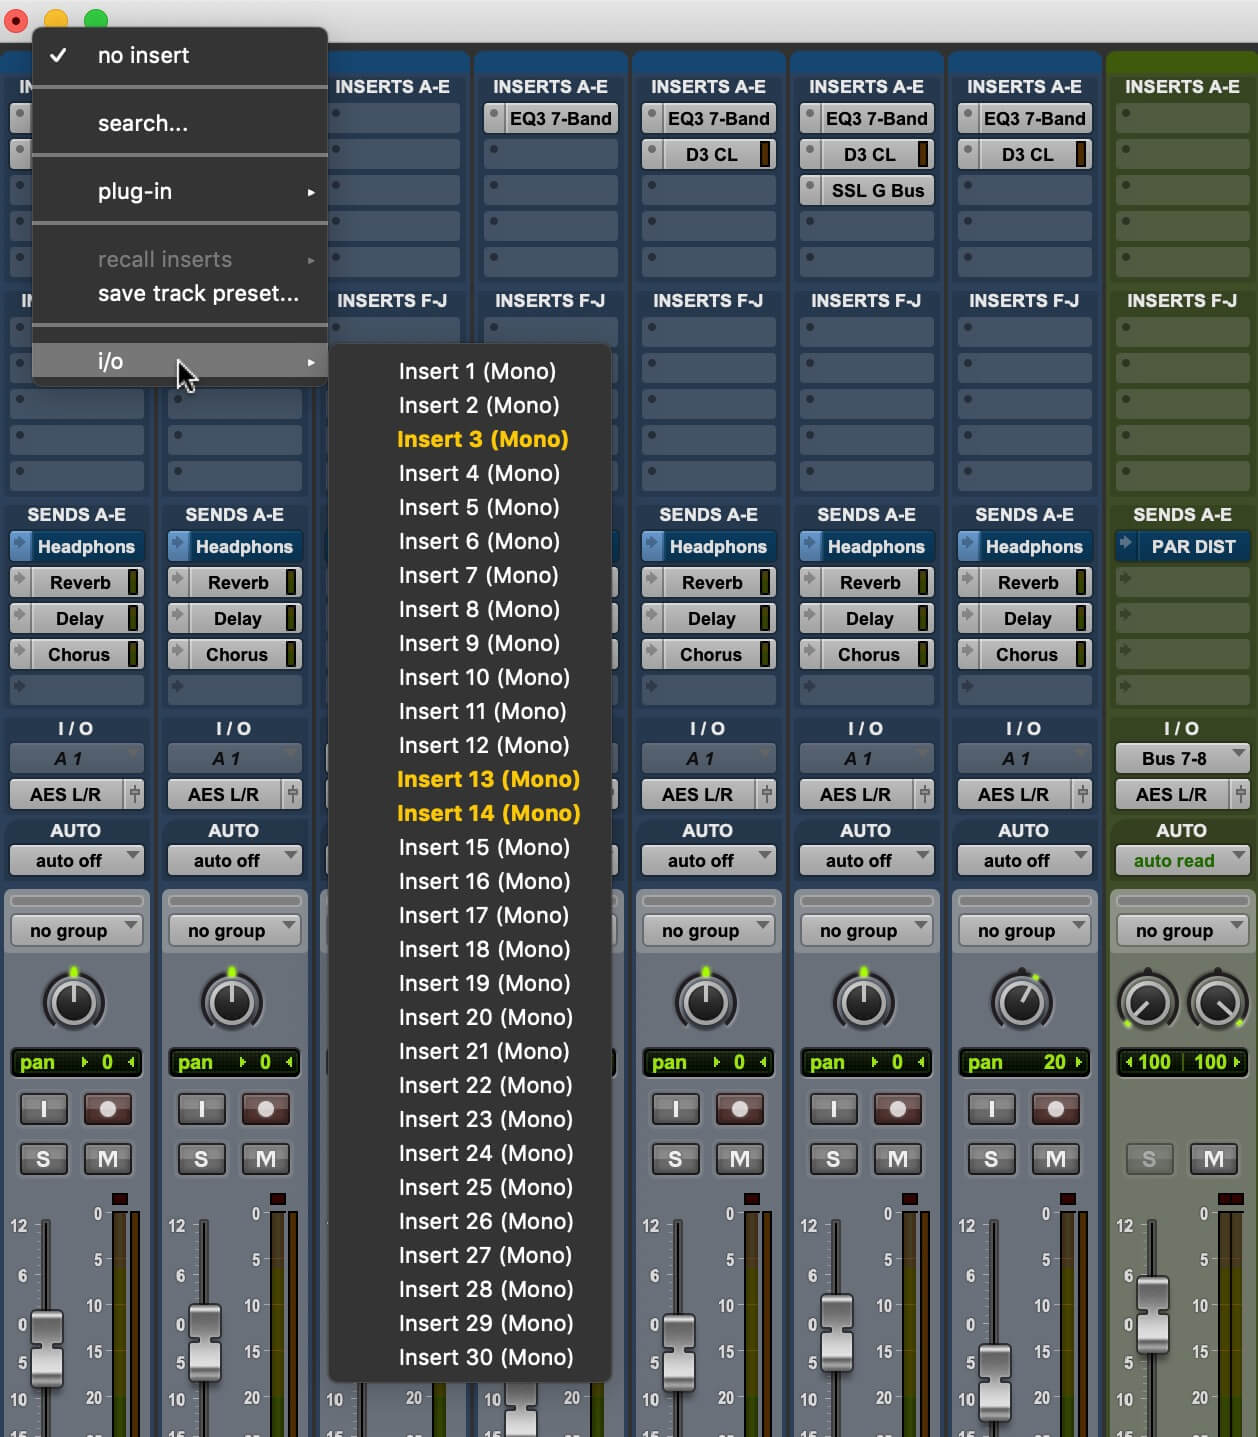Click the left pan knob on the Bus 7-8 track
The width and height of the screenshot is (1258, 1437).
click(x=1146, y=1002)
